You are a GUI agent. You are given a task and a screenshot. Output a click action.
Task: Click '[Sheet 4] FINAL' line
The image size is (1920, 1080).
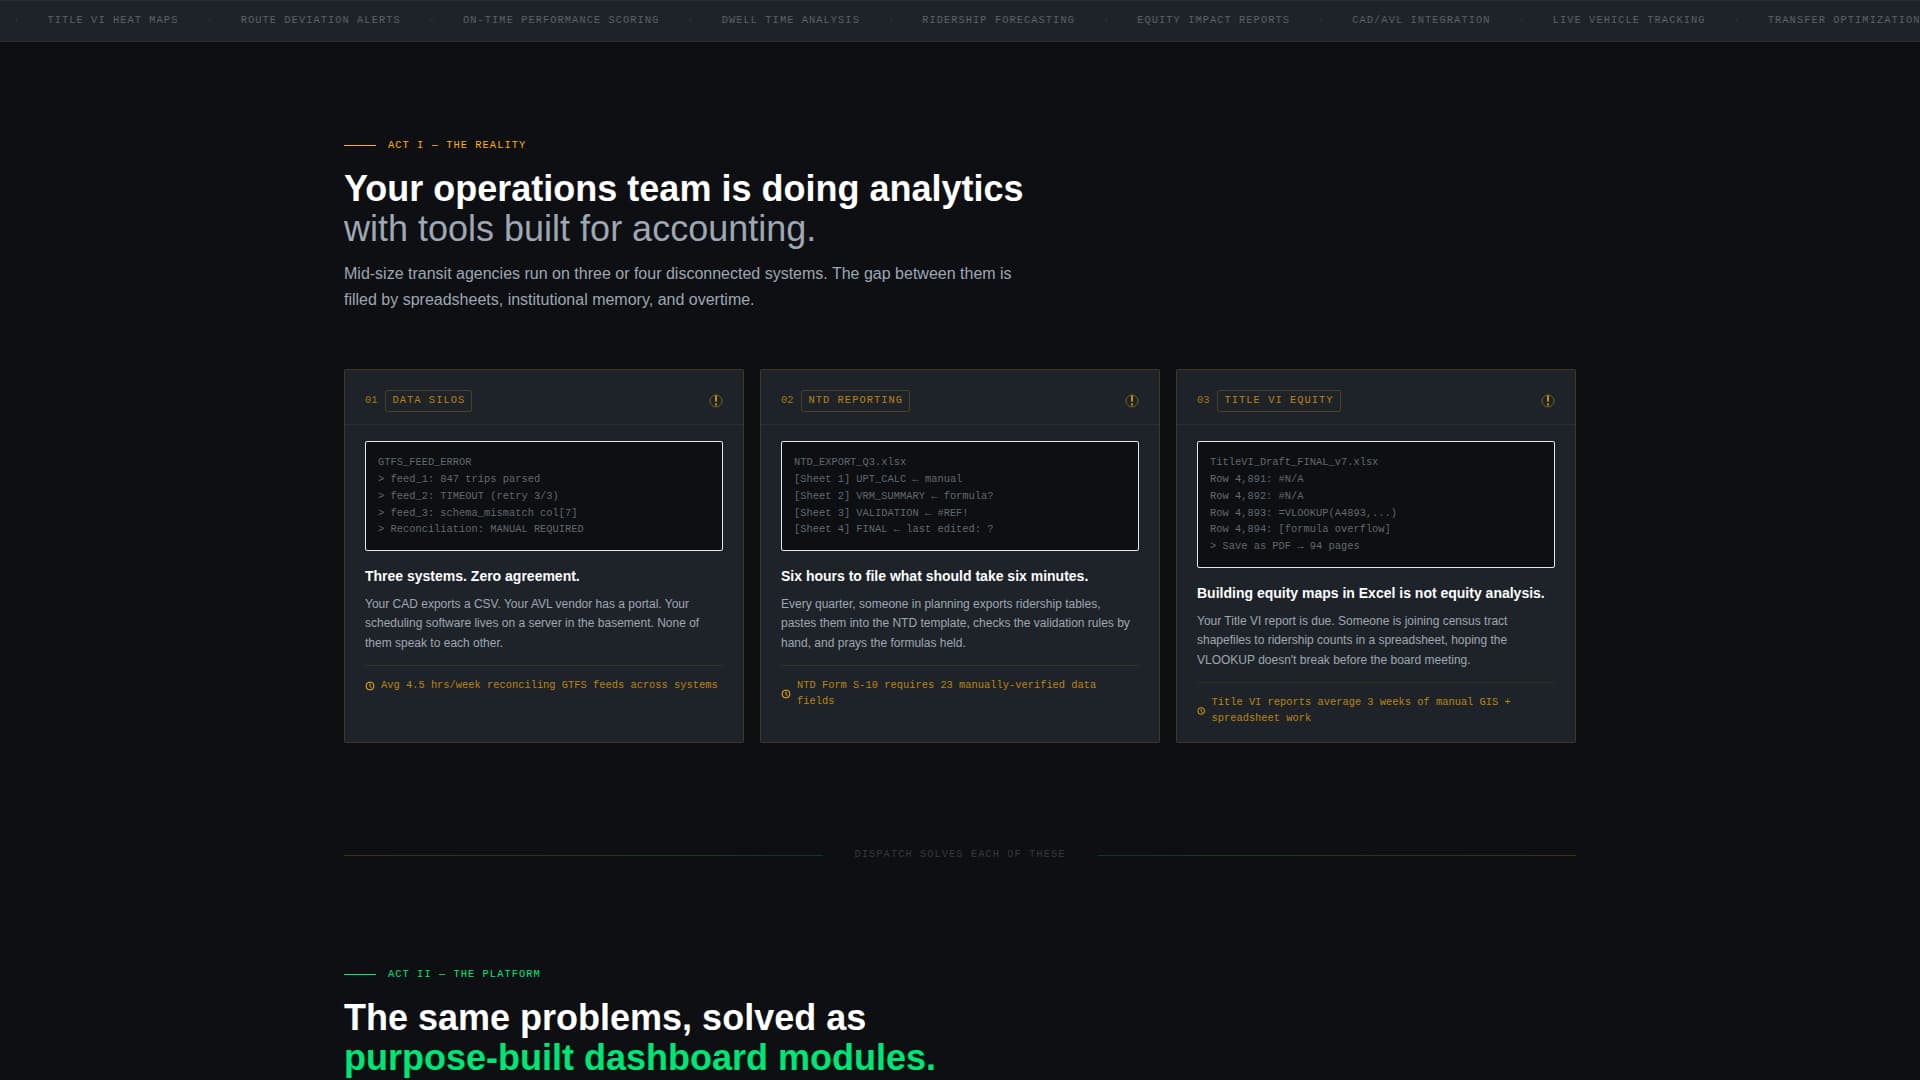tap(893, 529)
